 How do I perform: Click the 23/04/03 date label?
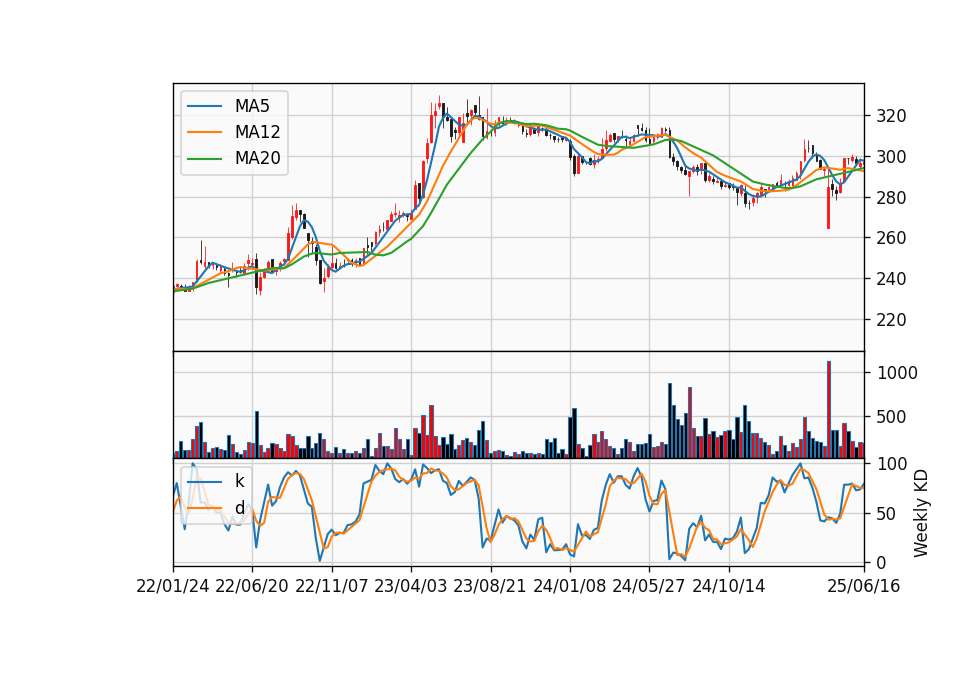click(411, 586)
